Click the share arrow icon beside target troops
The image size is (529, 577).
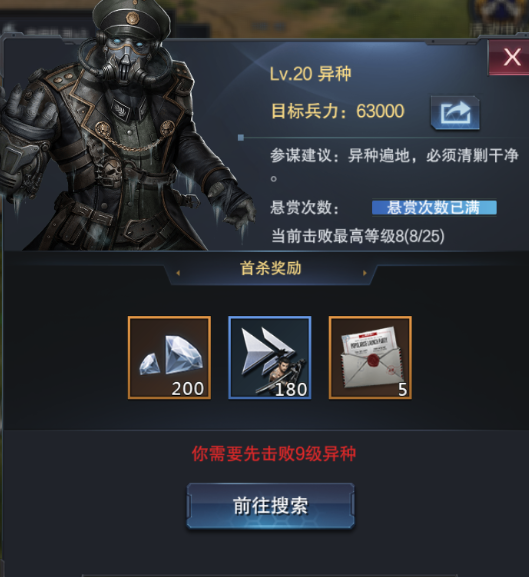pyautogui.click(x=455, y=113)
